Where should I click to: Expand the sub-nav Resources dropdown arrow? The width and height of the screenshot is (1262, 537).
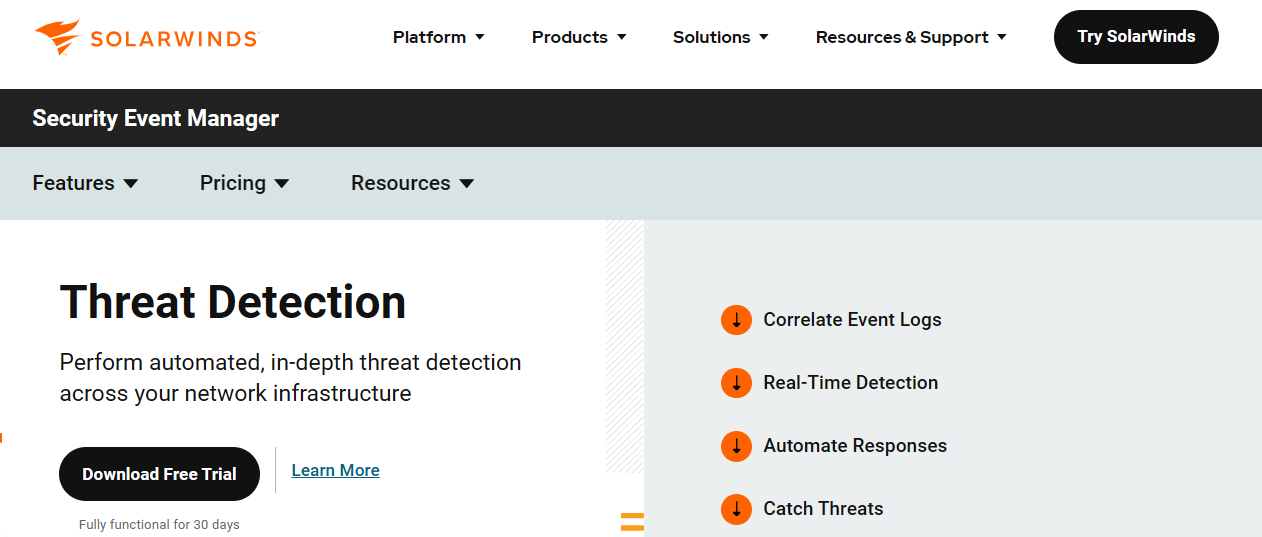(466, 184)
